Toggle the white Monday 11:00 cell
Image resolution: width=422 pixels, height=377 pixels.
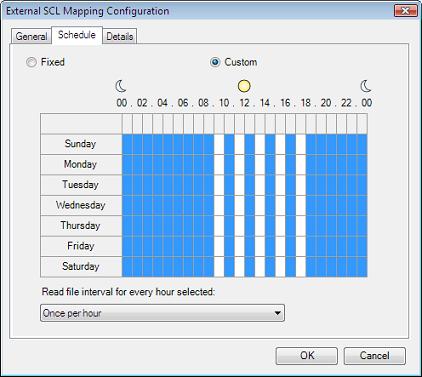(x=239, y=164)
